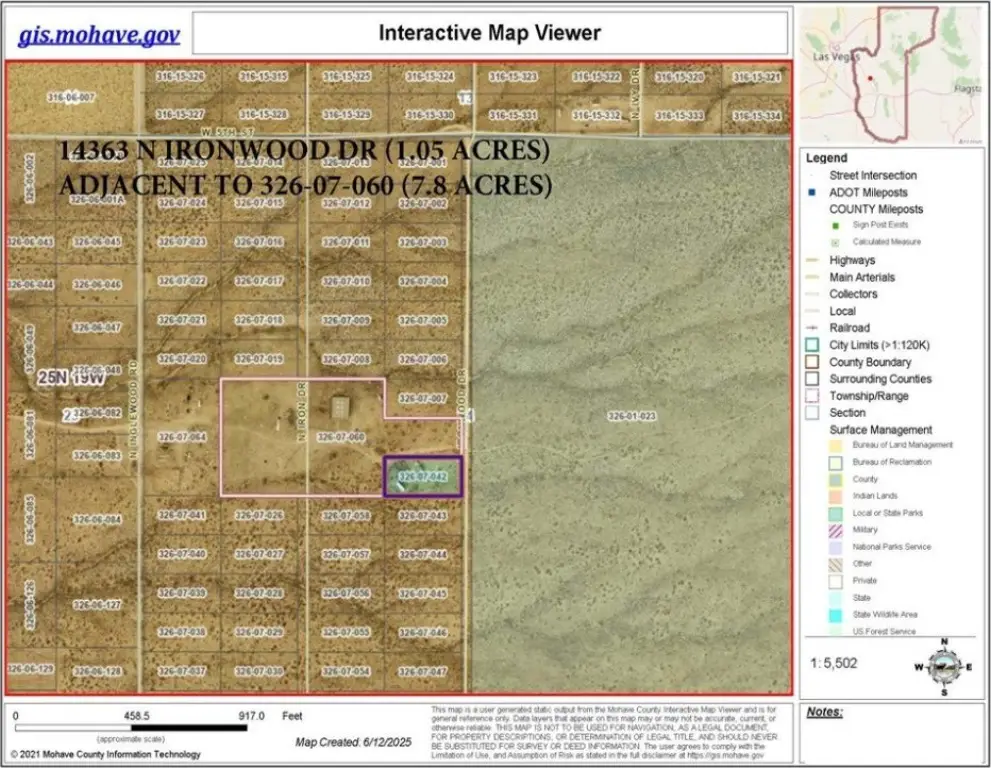Click the north arrow compass rose
This screenshot has width=991, height=768.
942,667
